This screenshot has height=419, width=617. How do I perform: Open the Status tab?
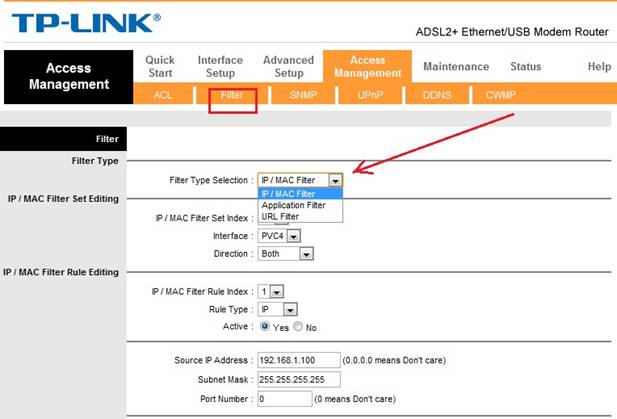click(525, 67)
